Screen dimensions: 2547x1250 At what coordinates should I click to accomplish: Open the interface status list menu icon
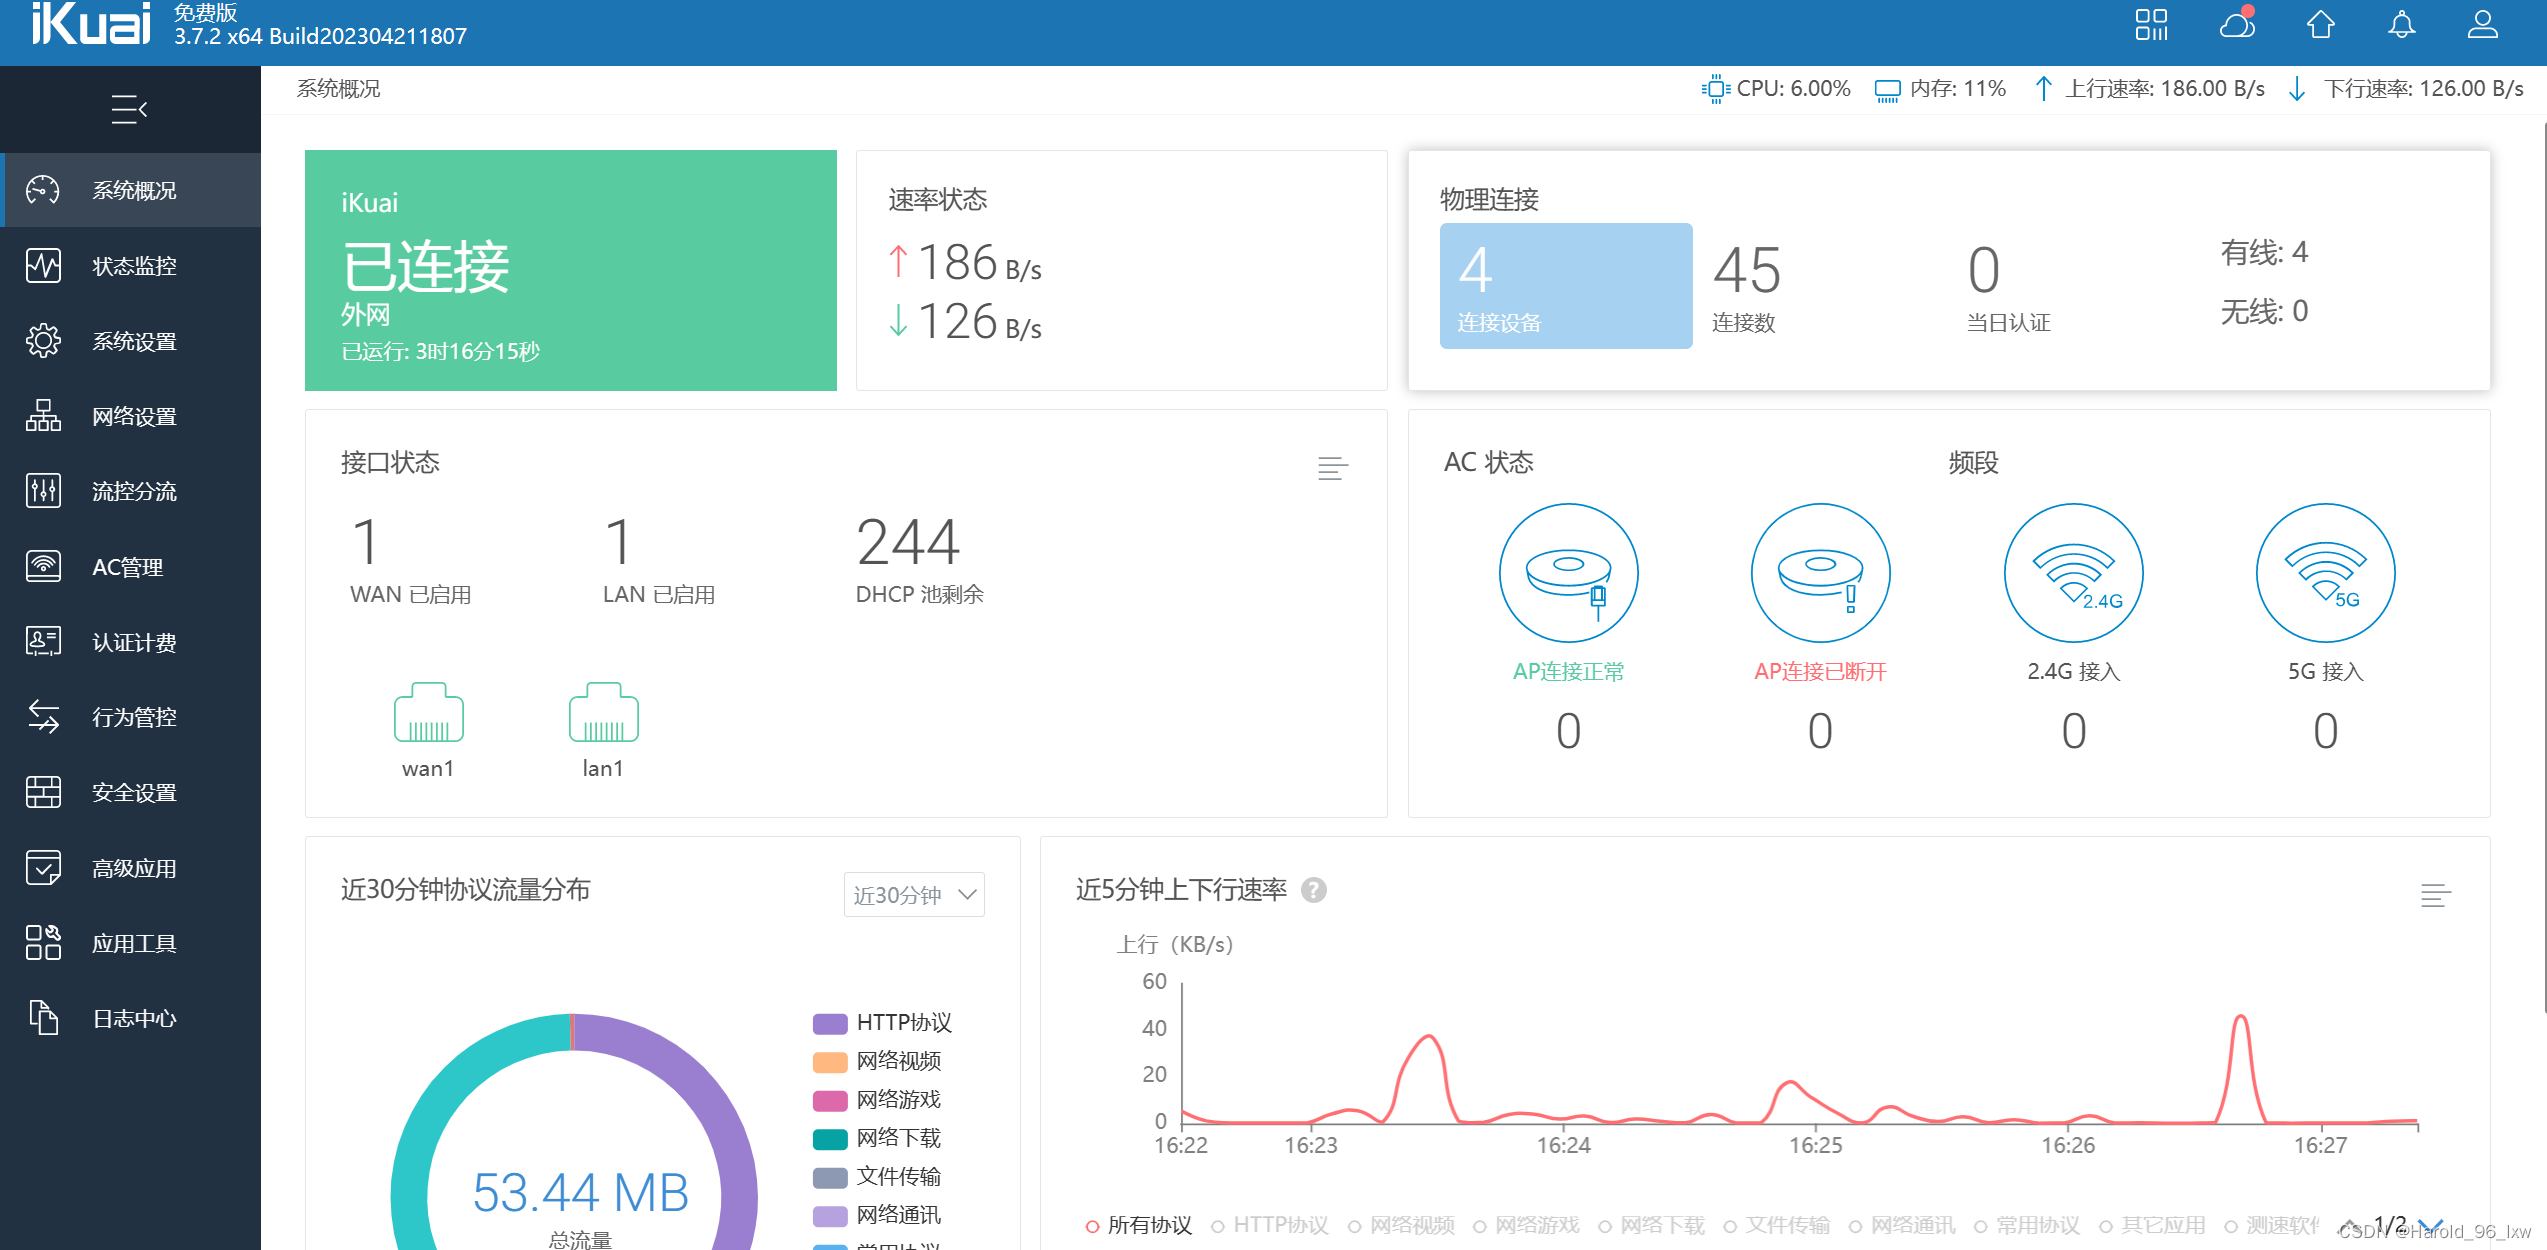1332,468
